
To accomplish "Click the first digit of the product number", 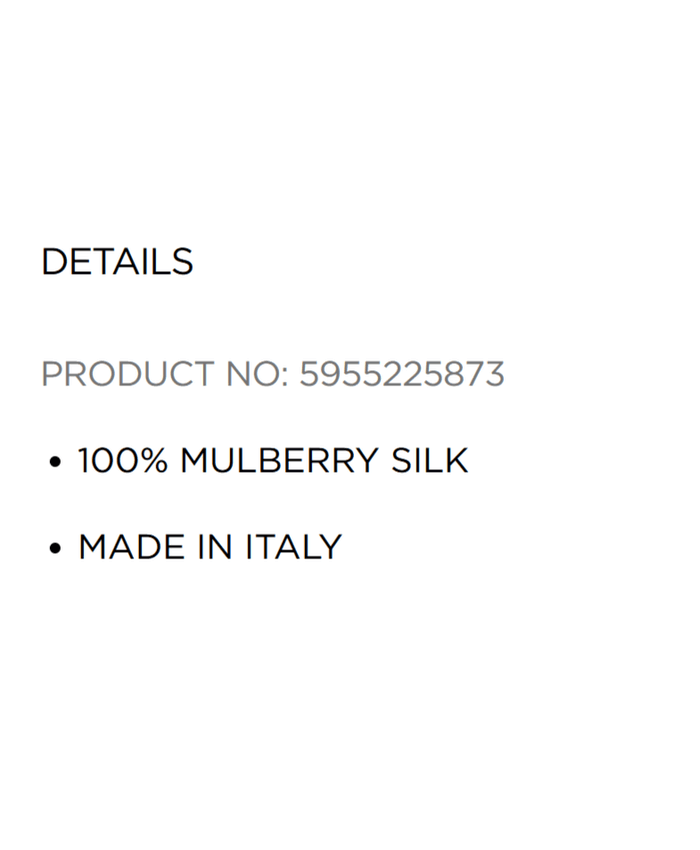I will (309, 375).
